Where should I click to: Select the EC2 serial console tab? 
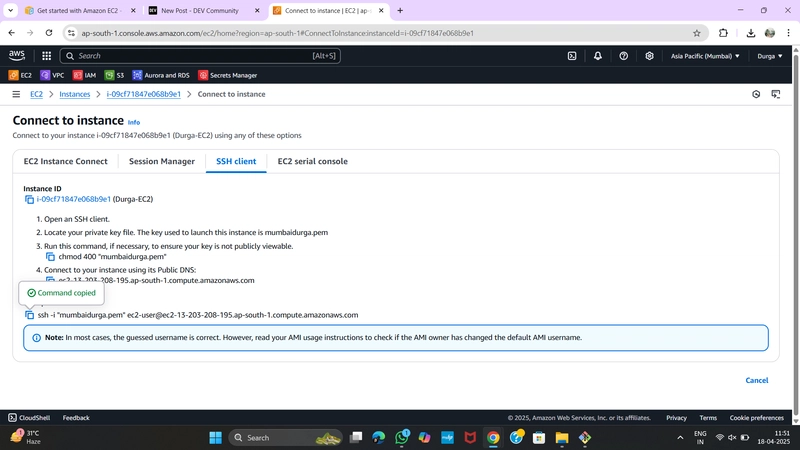(x=312, y=161)
